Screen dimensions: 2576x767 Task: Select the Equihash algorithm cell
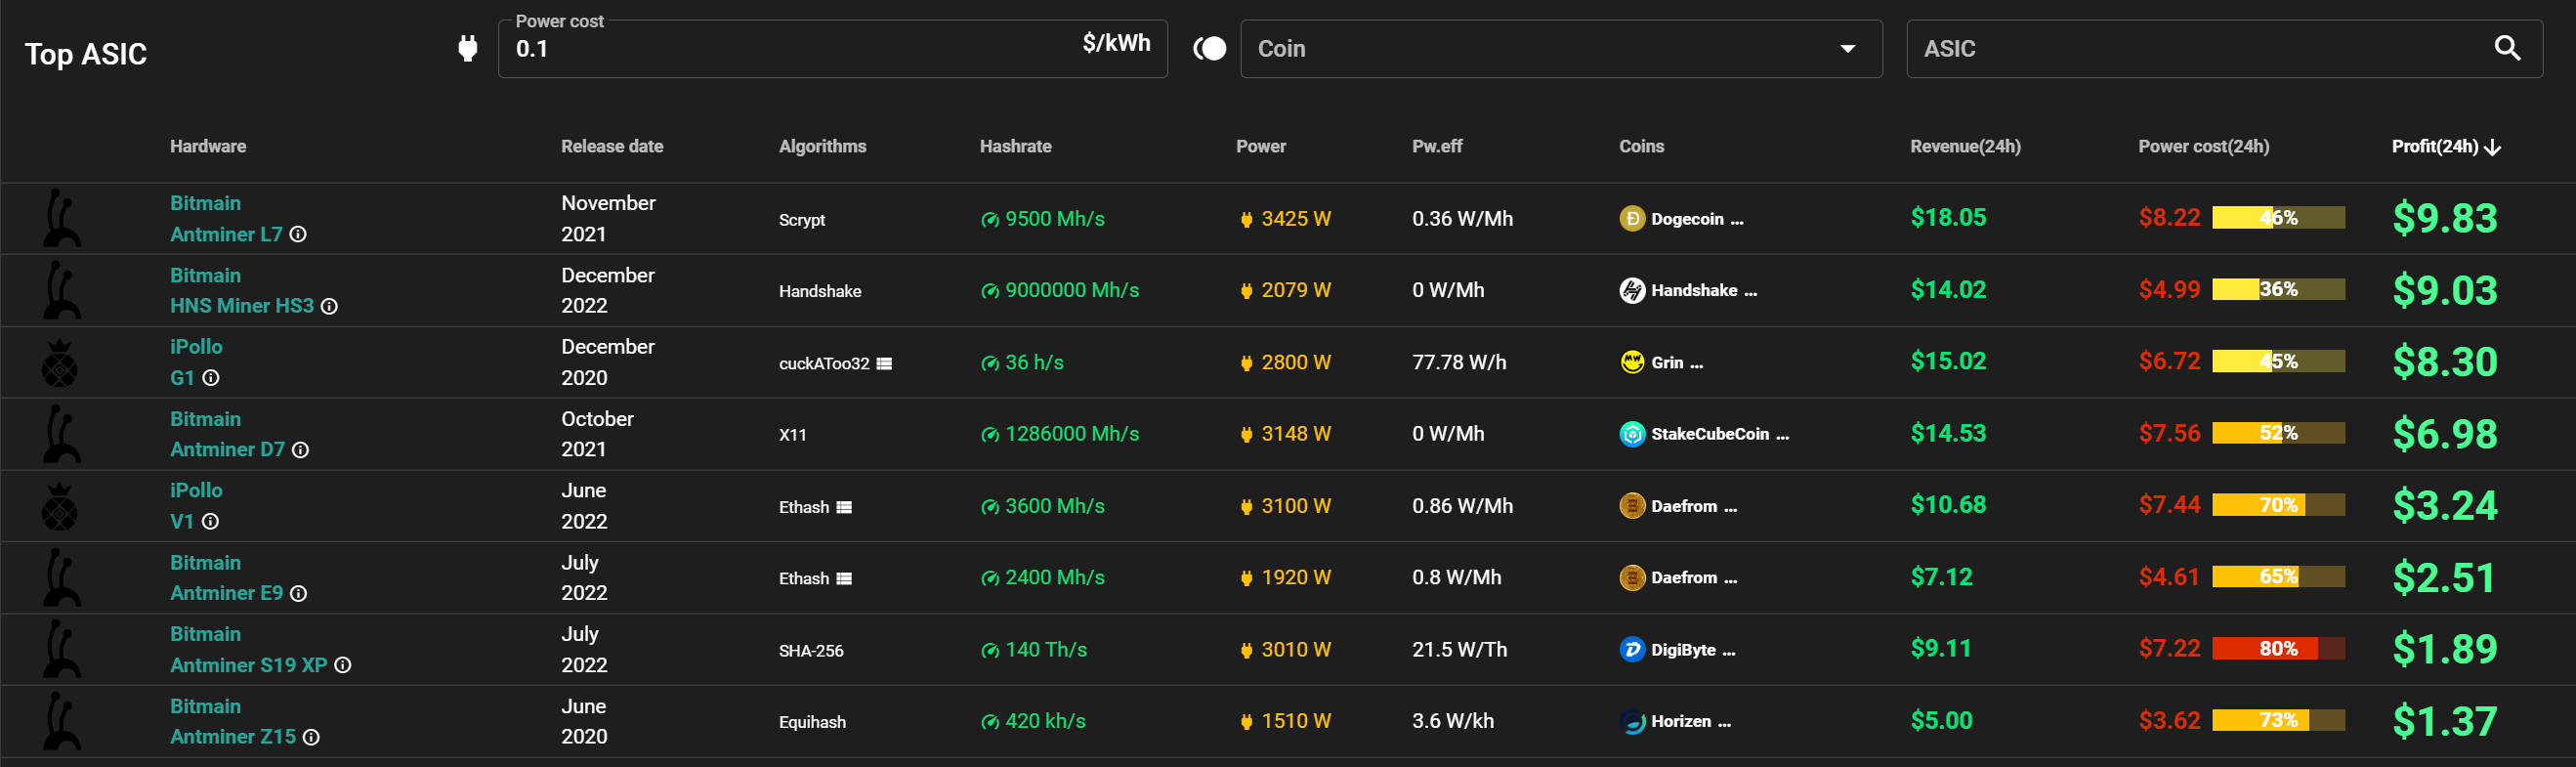(812, 722)
